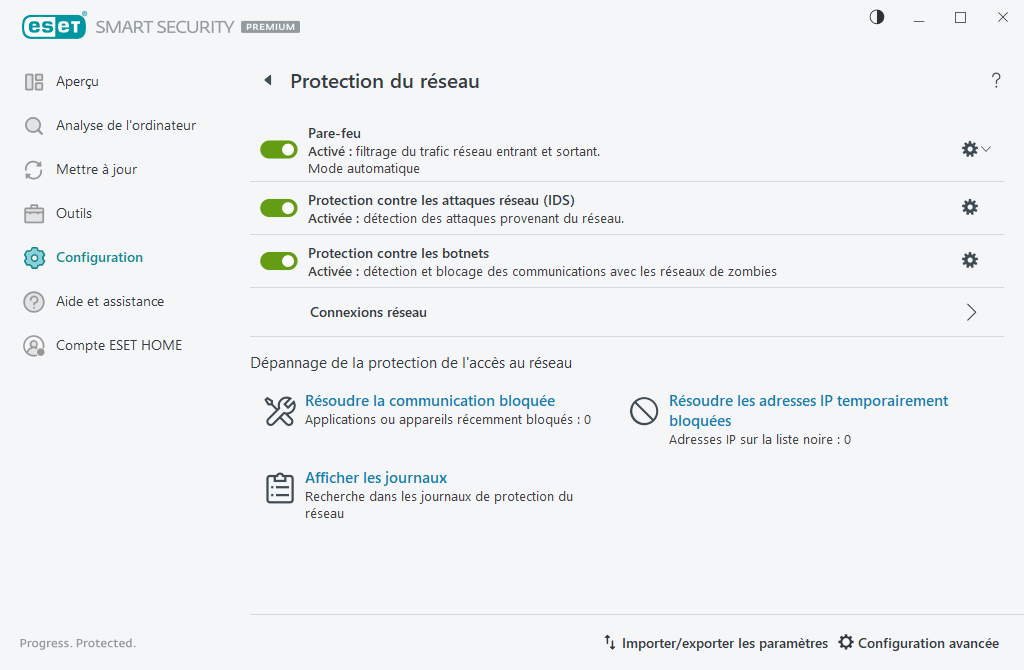Select Analyse de l'ordinateur in sidebar
Viewport: 1024px width, 670px height.
click(x=125, y=125)
